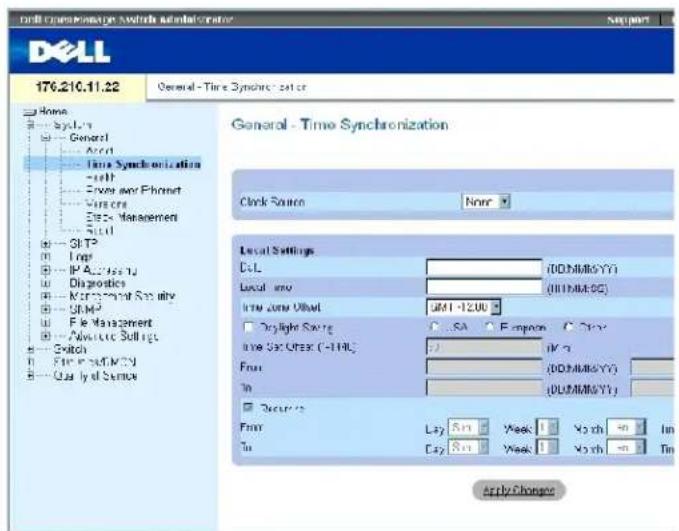The image size is (679, 531).
Task: Click the Time Set Offset field
Action: (484, 347)
